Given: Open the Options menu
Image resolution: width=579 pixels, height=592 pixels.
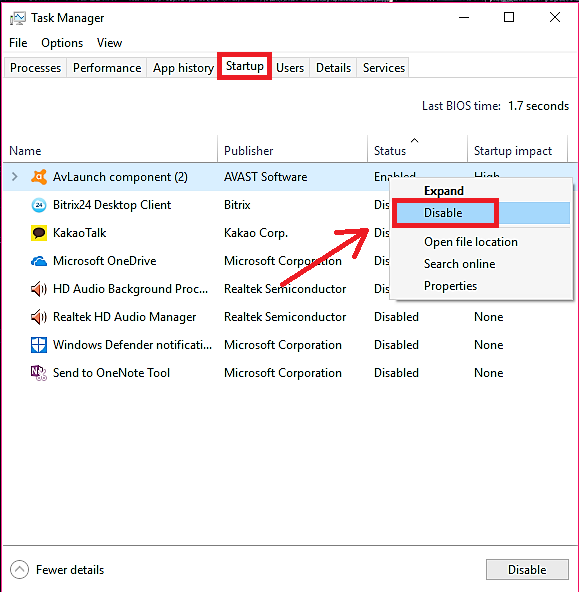Looking at the screenshot, I should pyautogui.click(x=62, y=43).
